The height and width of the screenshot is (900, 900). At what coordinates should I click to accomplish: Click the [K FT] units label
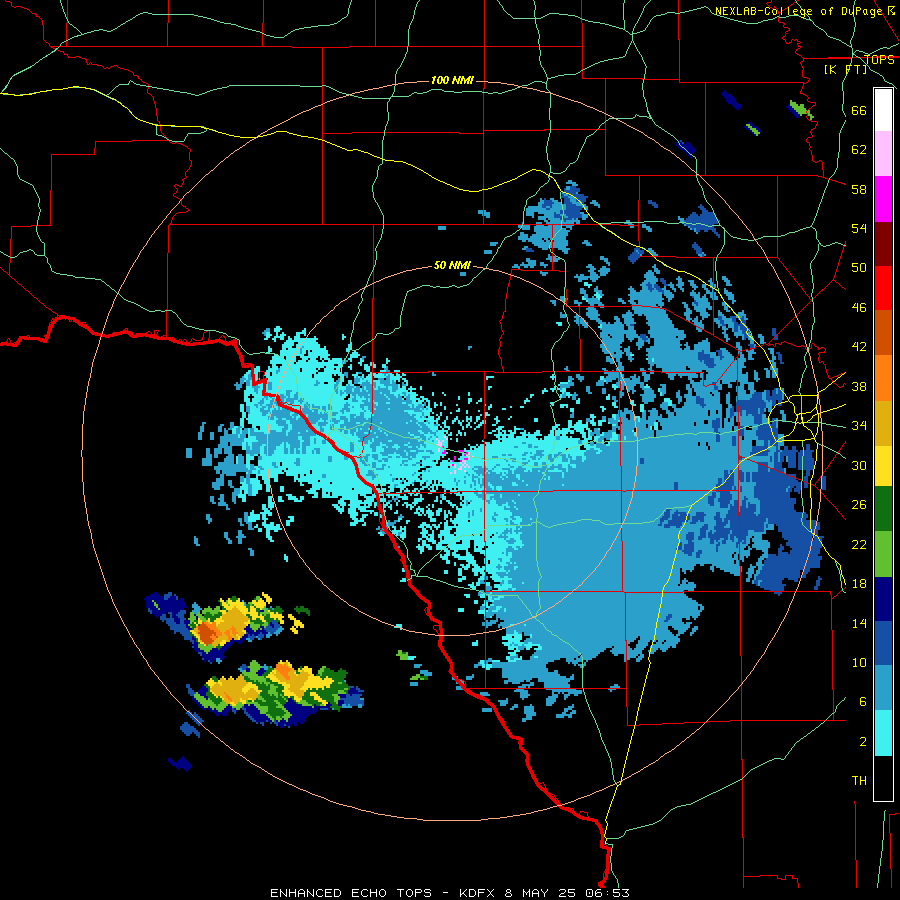(x=845, y=70)
